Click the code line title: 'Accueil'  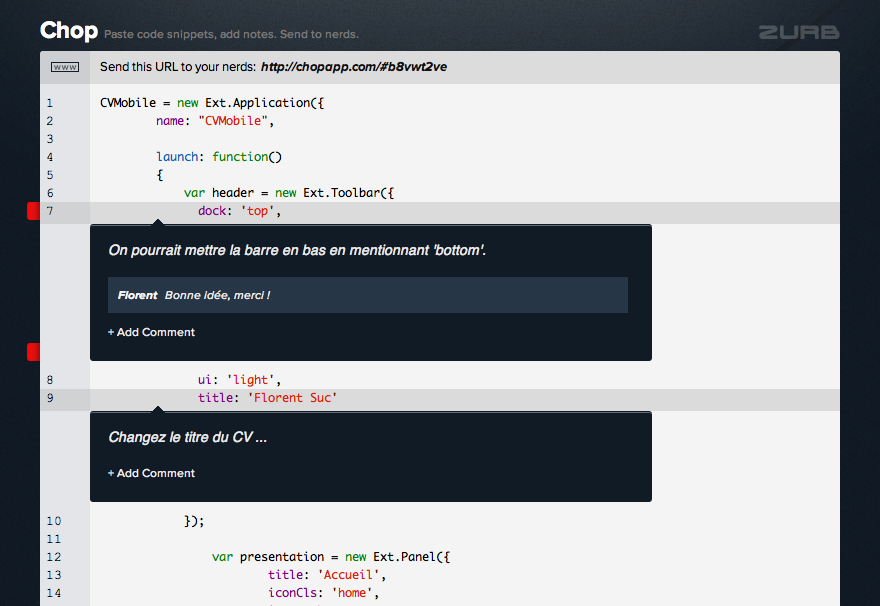[326, 575]
